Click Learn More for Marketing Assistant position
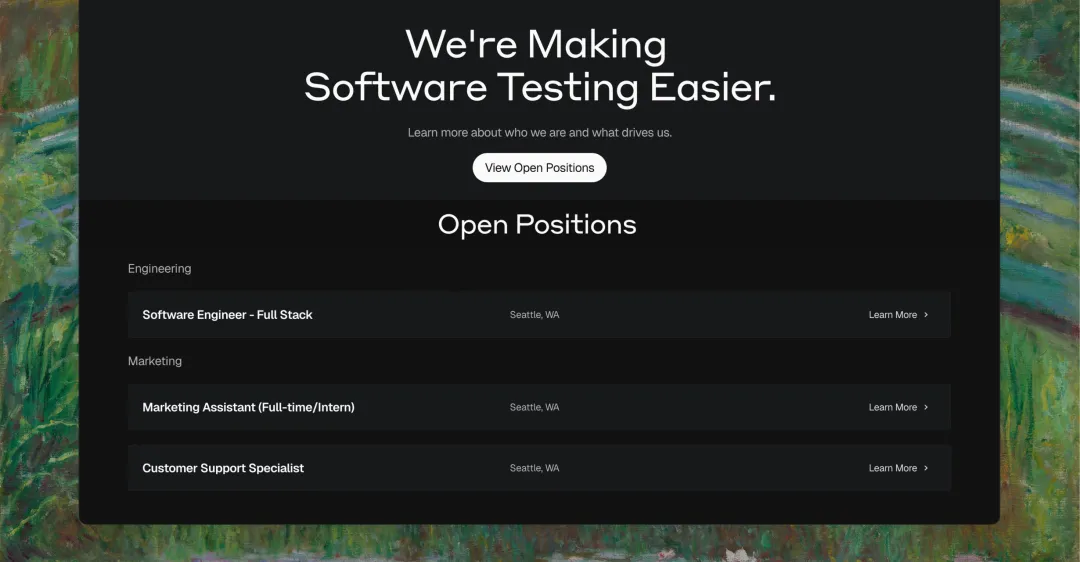Viewport: 1080px width, 562px height. coord(892,407)
